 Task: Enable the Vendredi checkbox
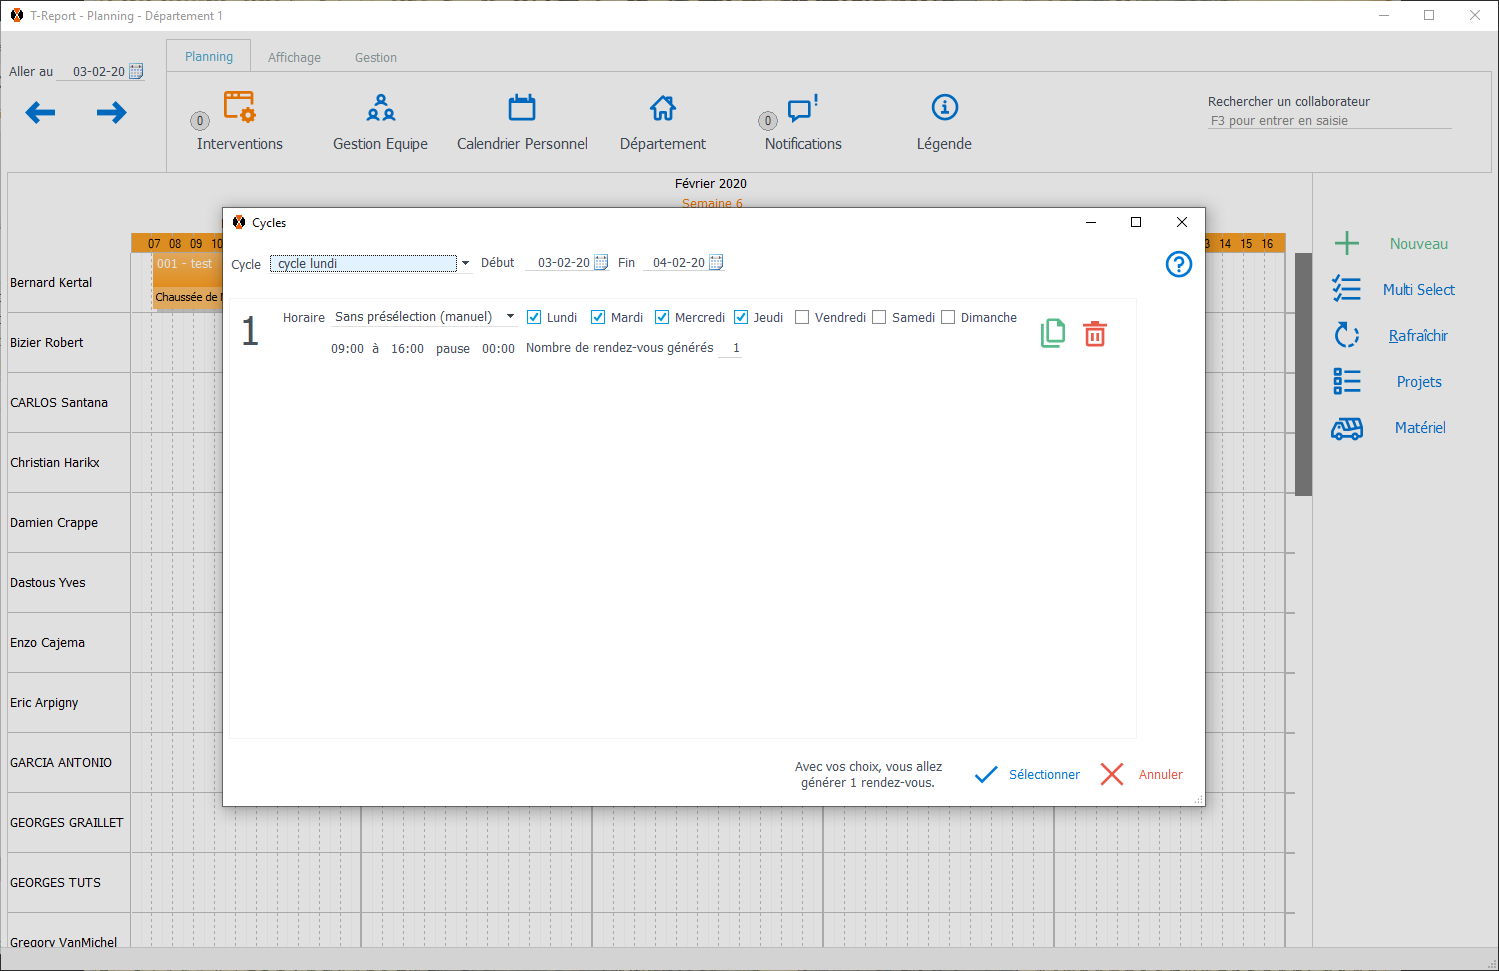802,317
